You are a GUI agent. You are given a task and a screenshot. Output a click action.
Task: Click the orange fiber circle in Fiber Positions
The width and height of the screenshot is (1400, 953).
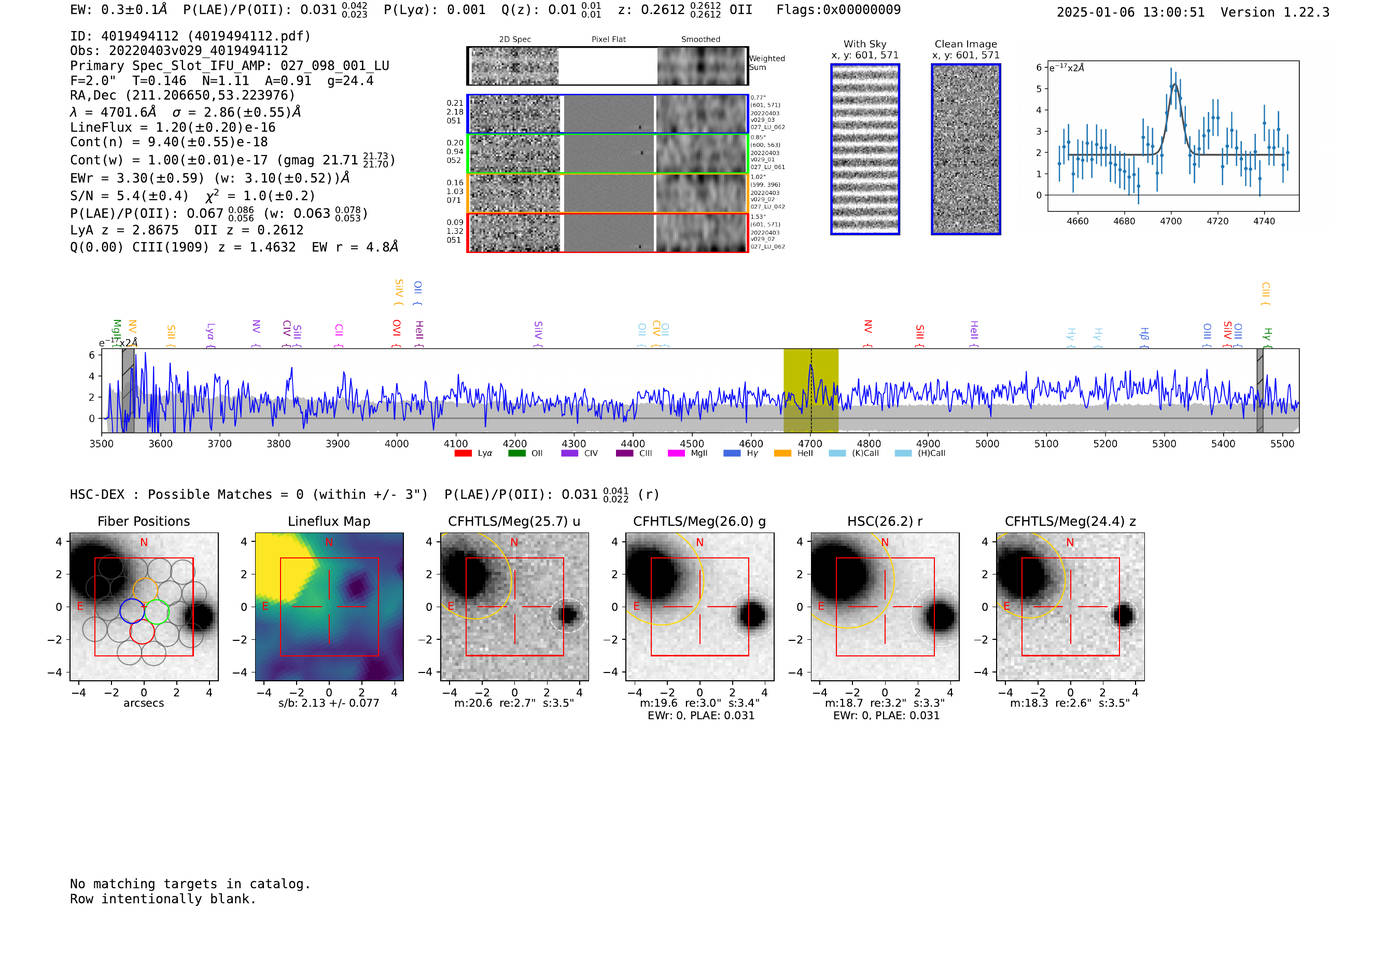[x=146, y=590]
